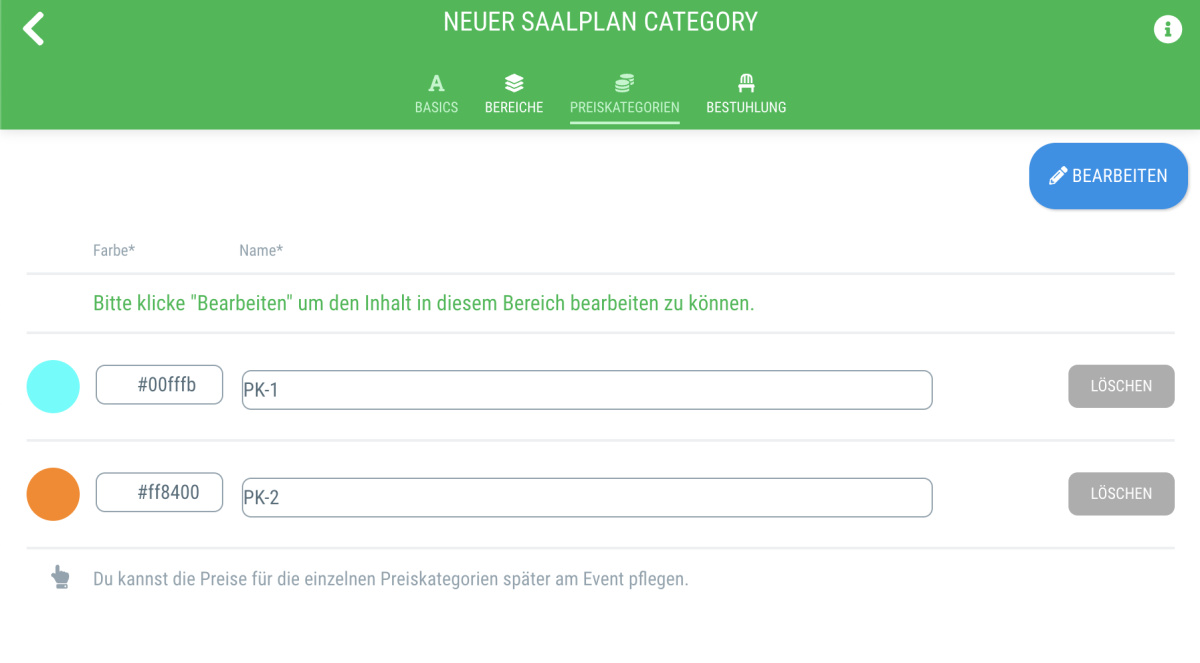Click the pencil icon on the Bearbeiten button
Viewport: 1200px width, 663px height.
[1058, 176]
